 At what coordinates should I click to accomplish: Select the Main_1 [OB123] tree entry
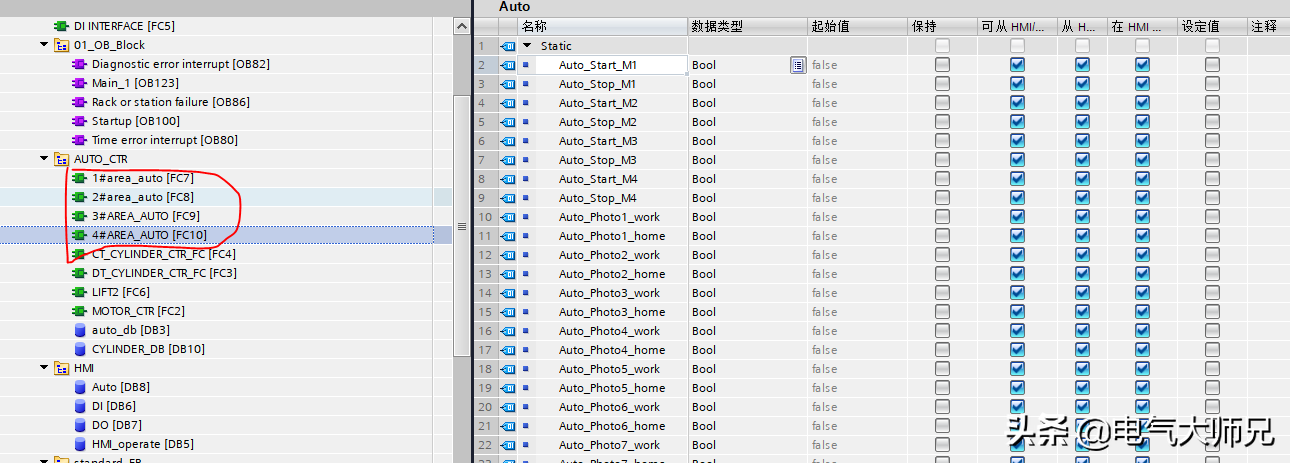tap(135, 83)
